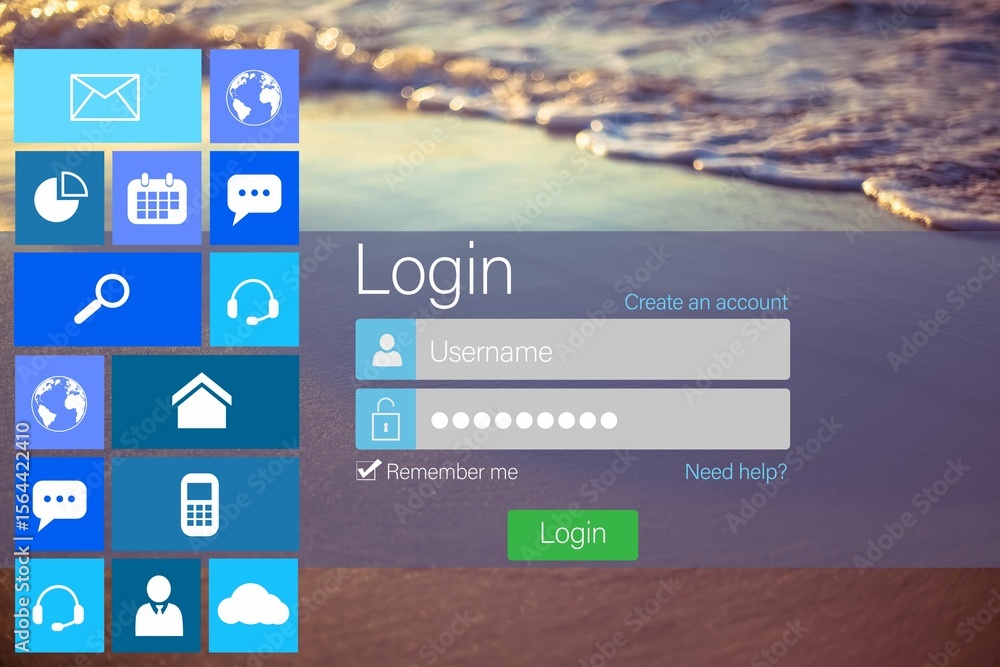Click the open padlock icon in the password field
Screen dimensions: 1000x667
[386, 419]
